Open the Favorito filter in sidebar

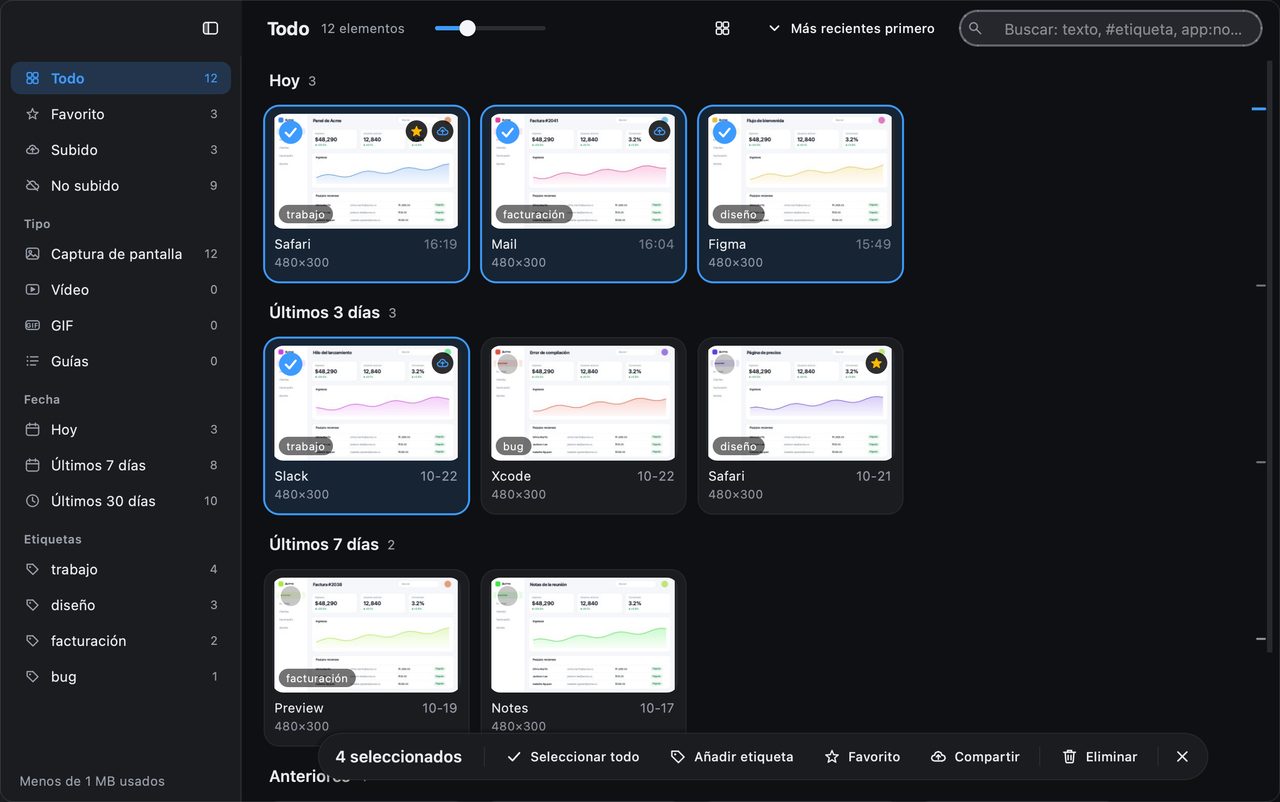121,114
